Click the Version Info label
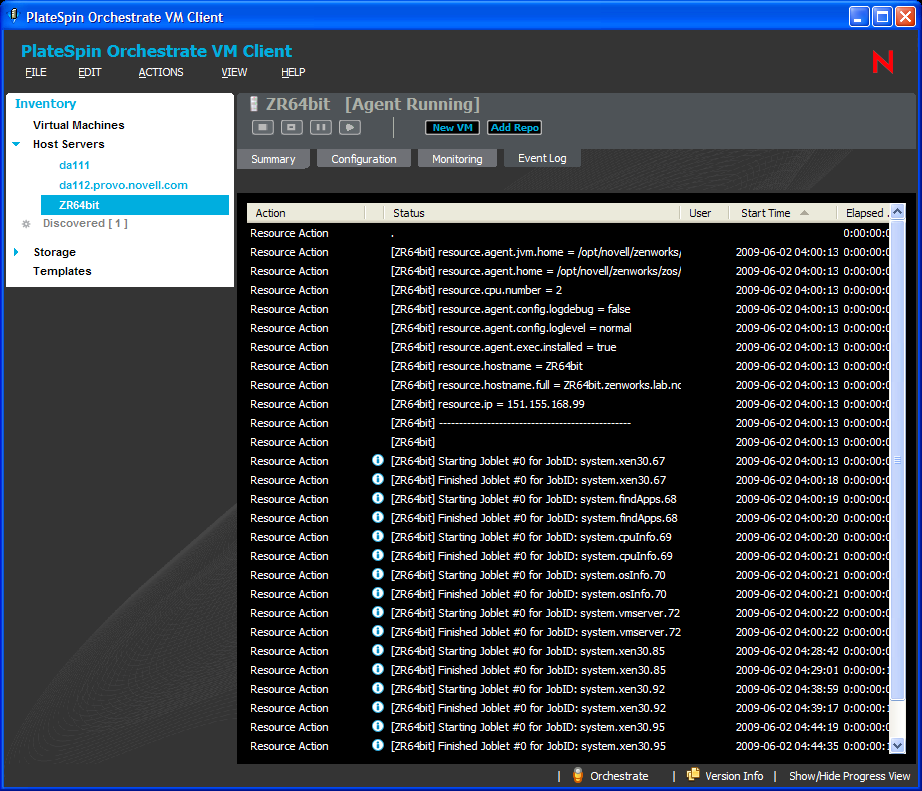922x791 pixels. 734,776
